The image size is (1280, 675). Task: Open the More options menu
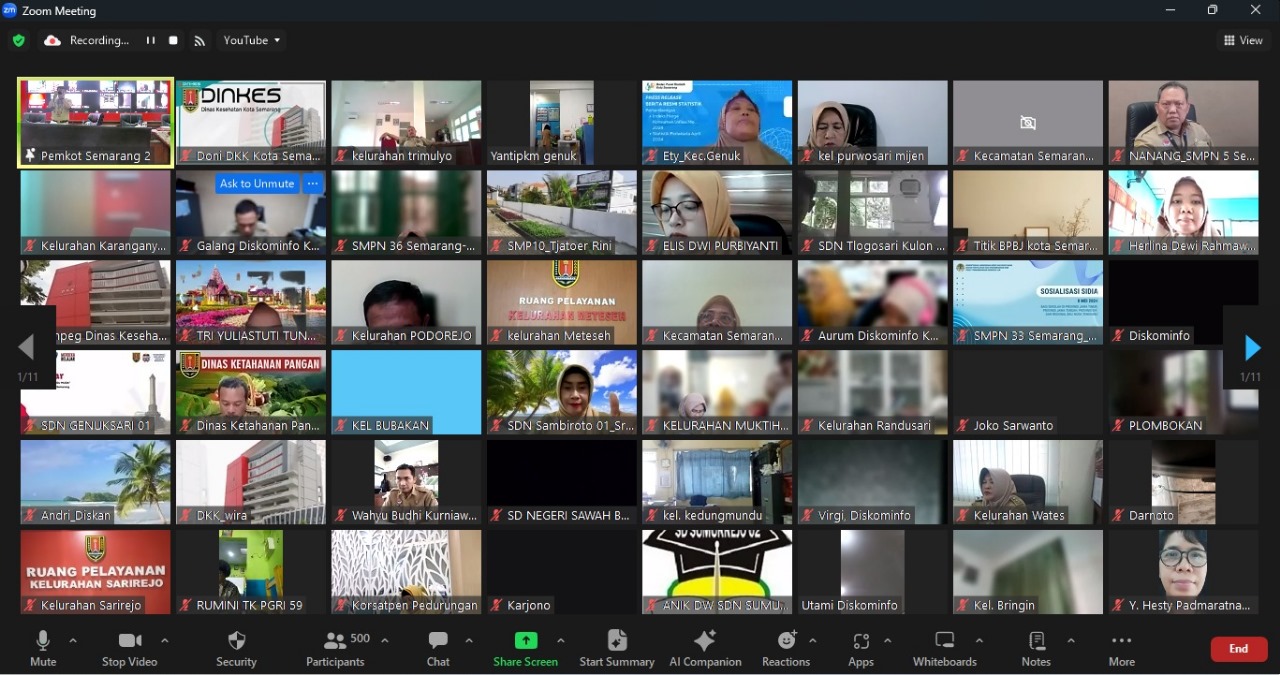coord(1121,648)
